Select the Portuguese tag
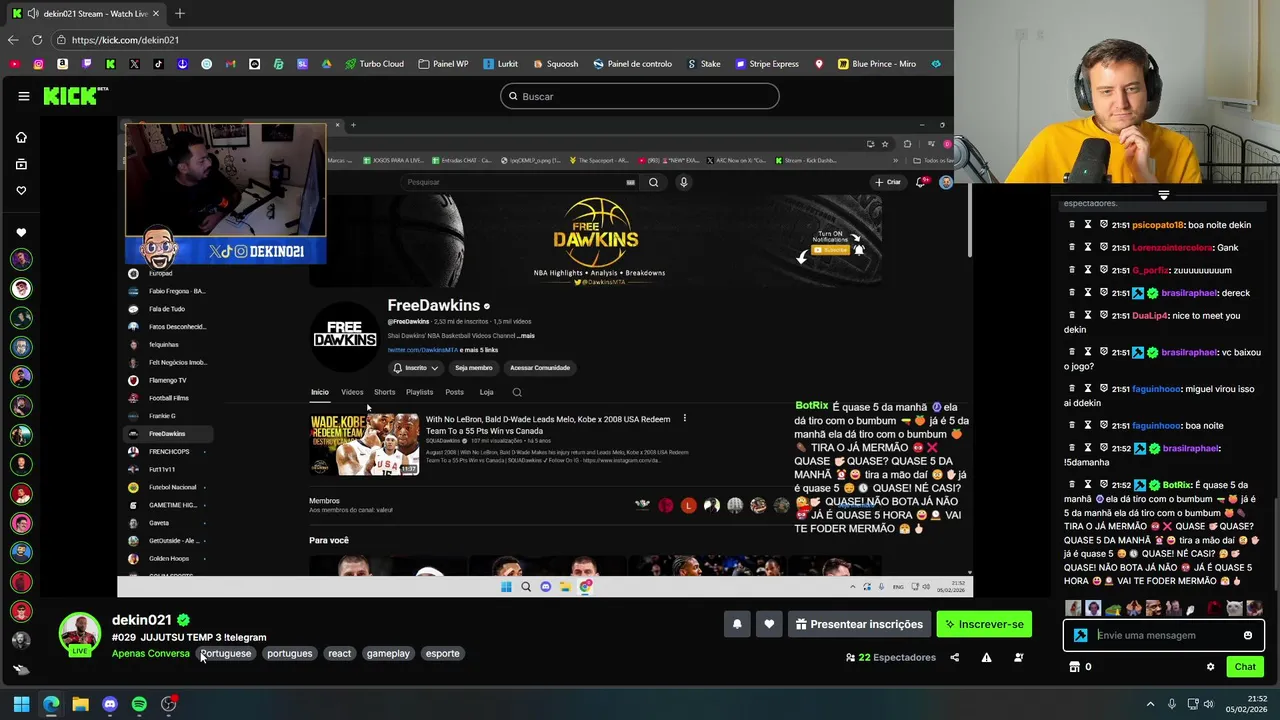This screenshot has width=1280, height=720. click(226, 653)
